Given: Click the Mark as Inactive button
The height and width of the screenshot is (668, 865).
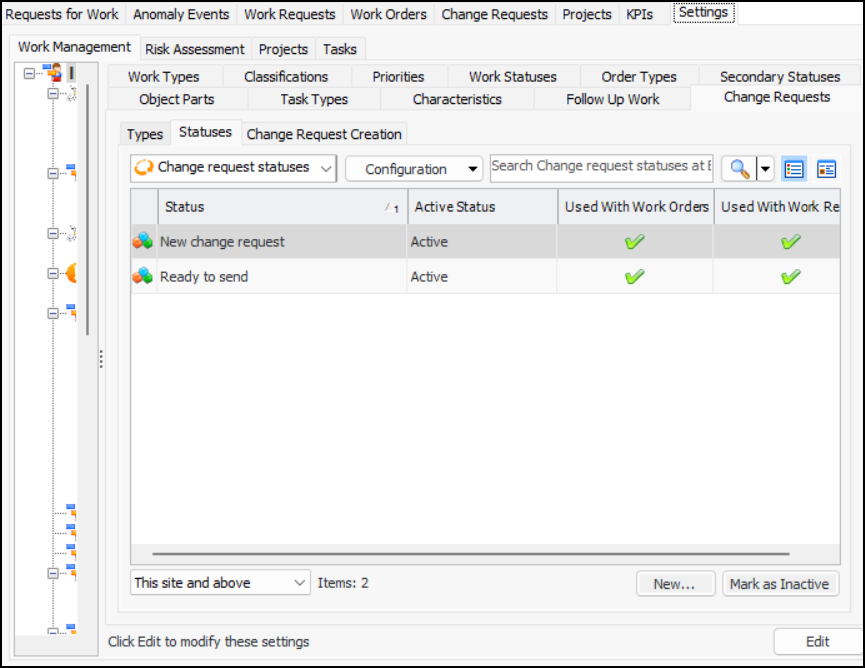Looking at the screenshot, I should click(x=780, y=584).
